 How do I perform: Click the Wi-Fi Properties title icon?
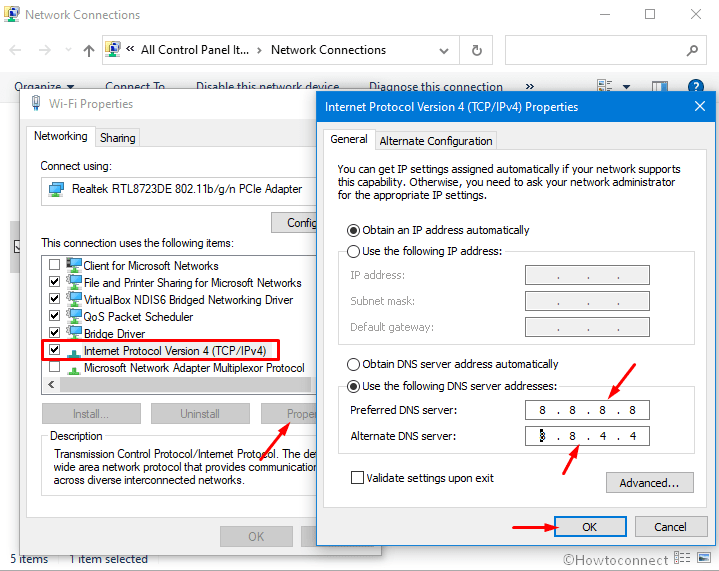(36, 103)
